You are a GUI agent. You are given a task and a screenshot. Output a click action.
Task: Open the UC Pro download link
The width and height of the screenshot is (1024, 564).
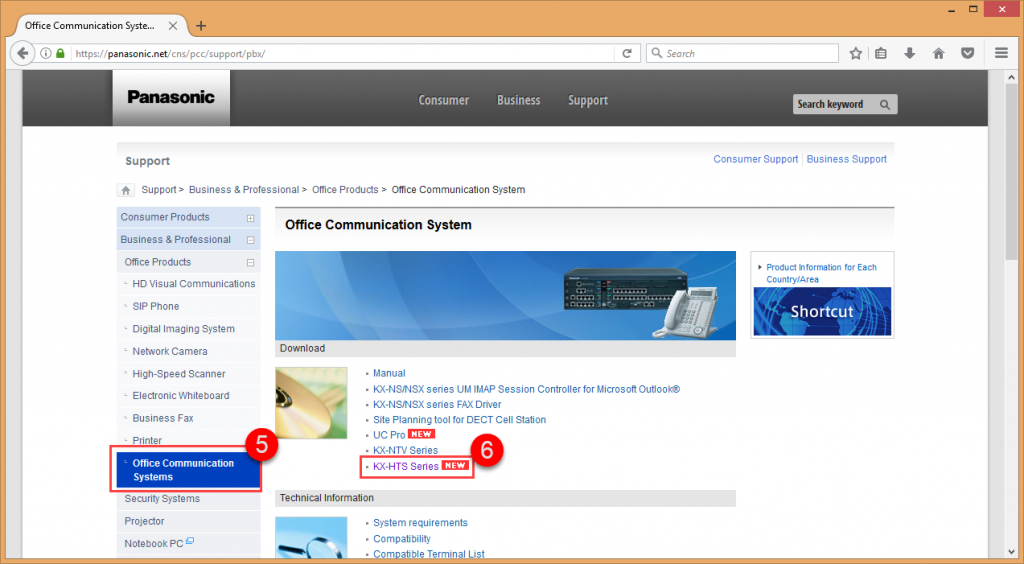tap(389, 435)
